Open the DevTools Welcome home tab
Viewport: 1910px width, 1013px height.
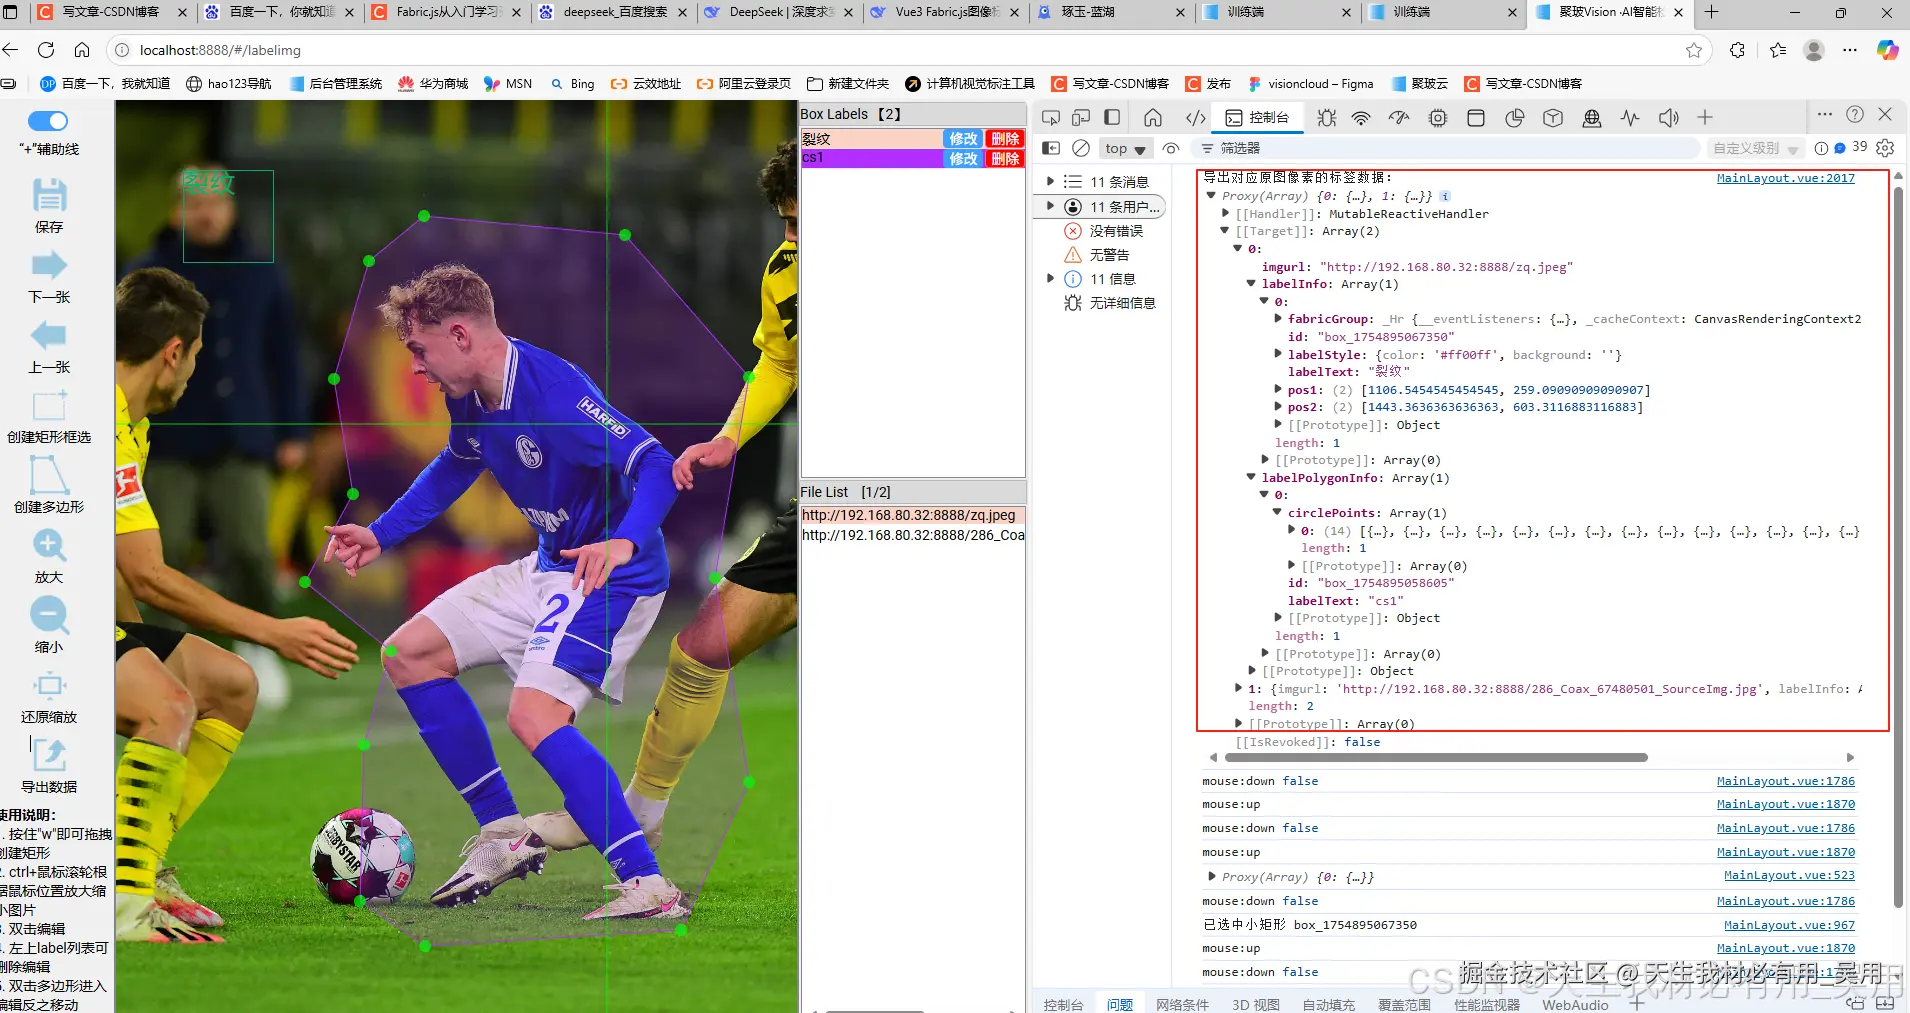tap(1153, 118)
